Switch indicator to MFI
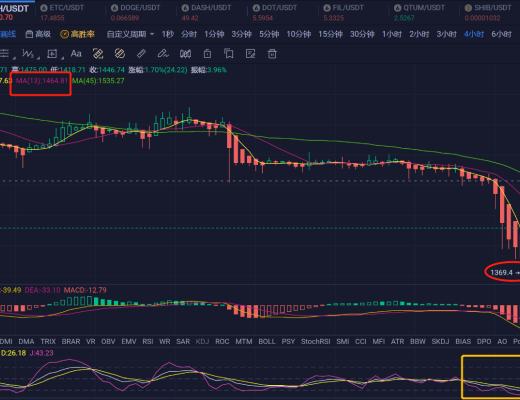This screenshot has height=400, width=520. pos(378,342)
